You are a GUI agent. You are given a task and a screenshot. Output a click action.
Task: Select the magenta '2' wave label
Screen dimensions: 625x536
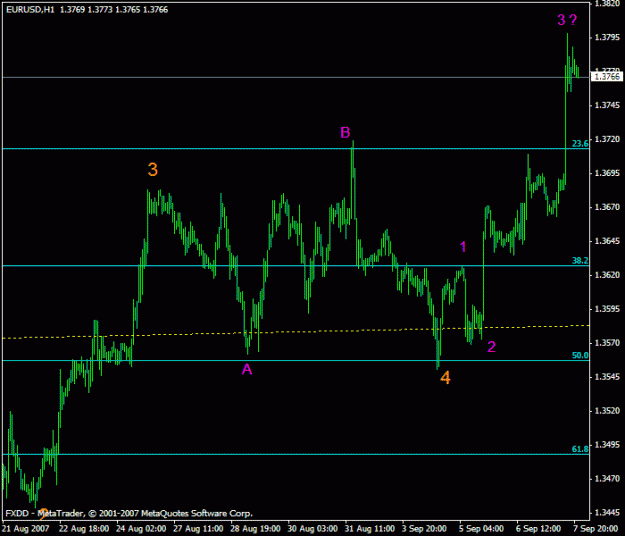(491, 347)
